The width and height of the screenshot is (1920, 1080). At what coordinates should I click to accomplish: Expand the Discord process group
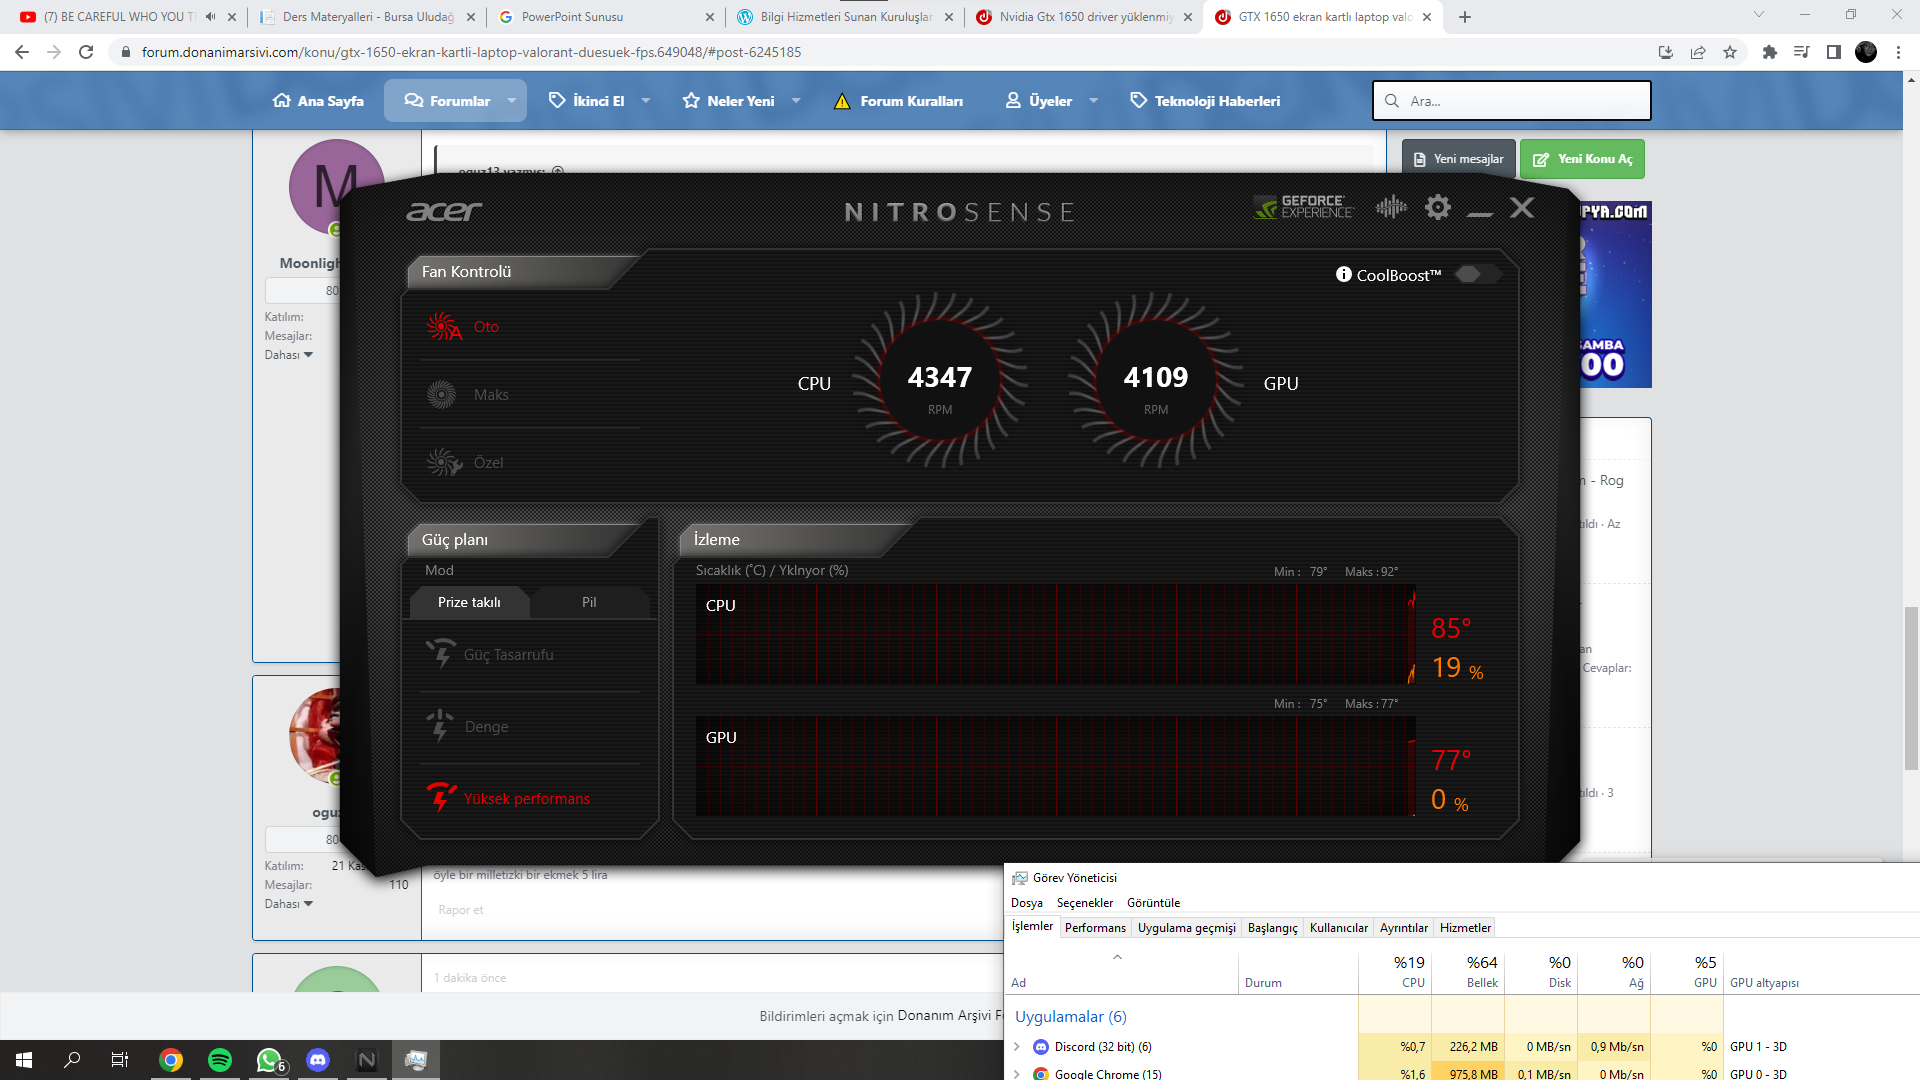(x=1017, y=1047)
